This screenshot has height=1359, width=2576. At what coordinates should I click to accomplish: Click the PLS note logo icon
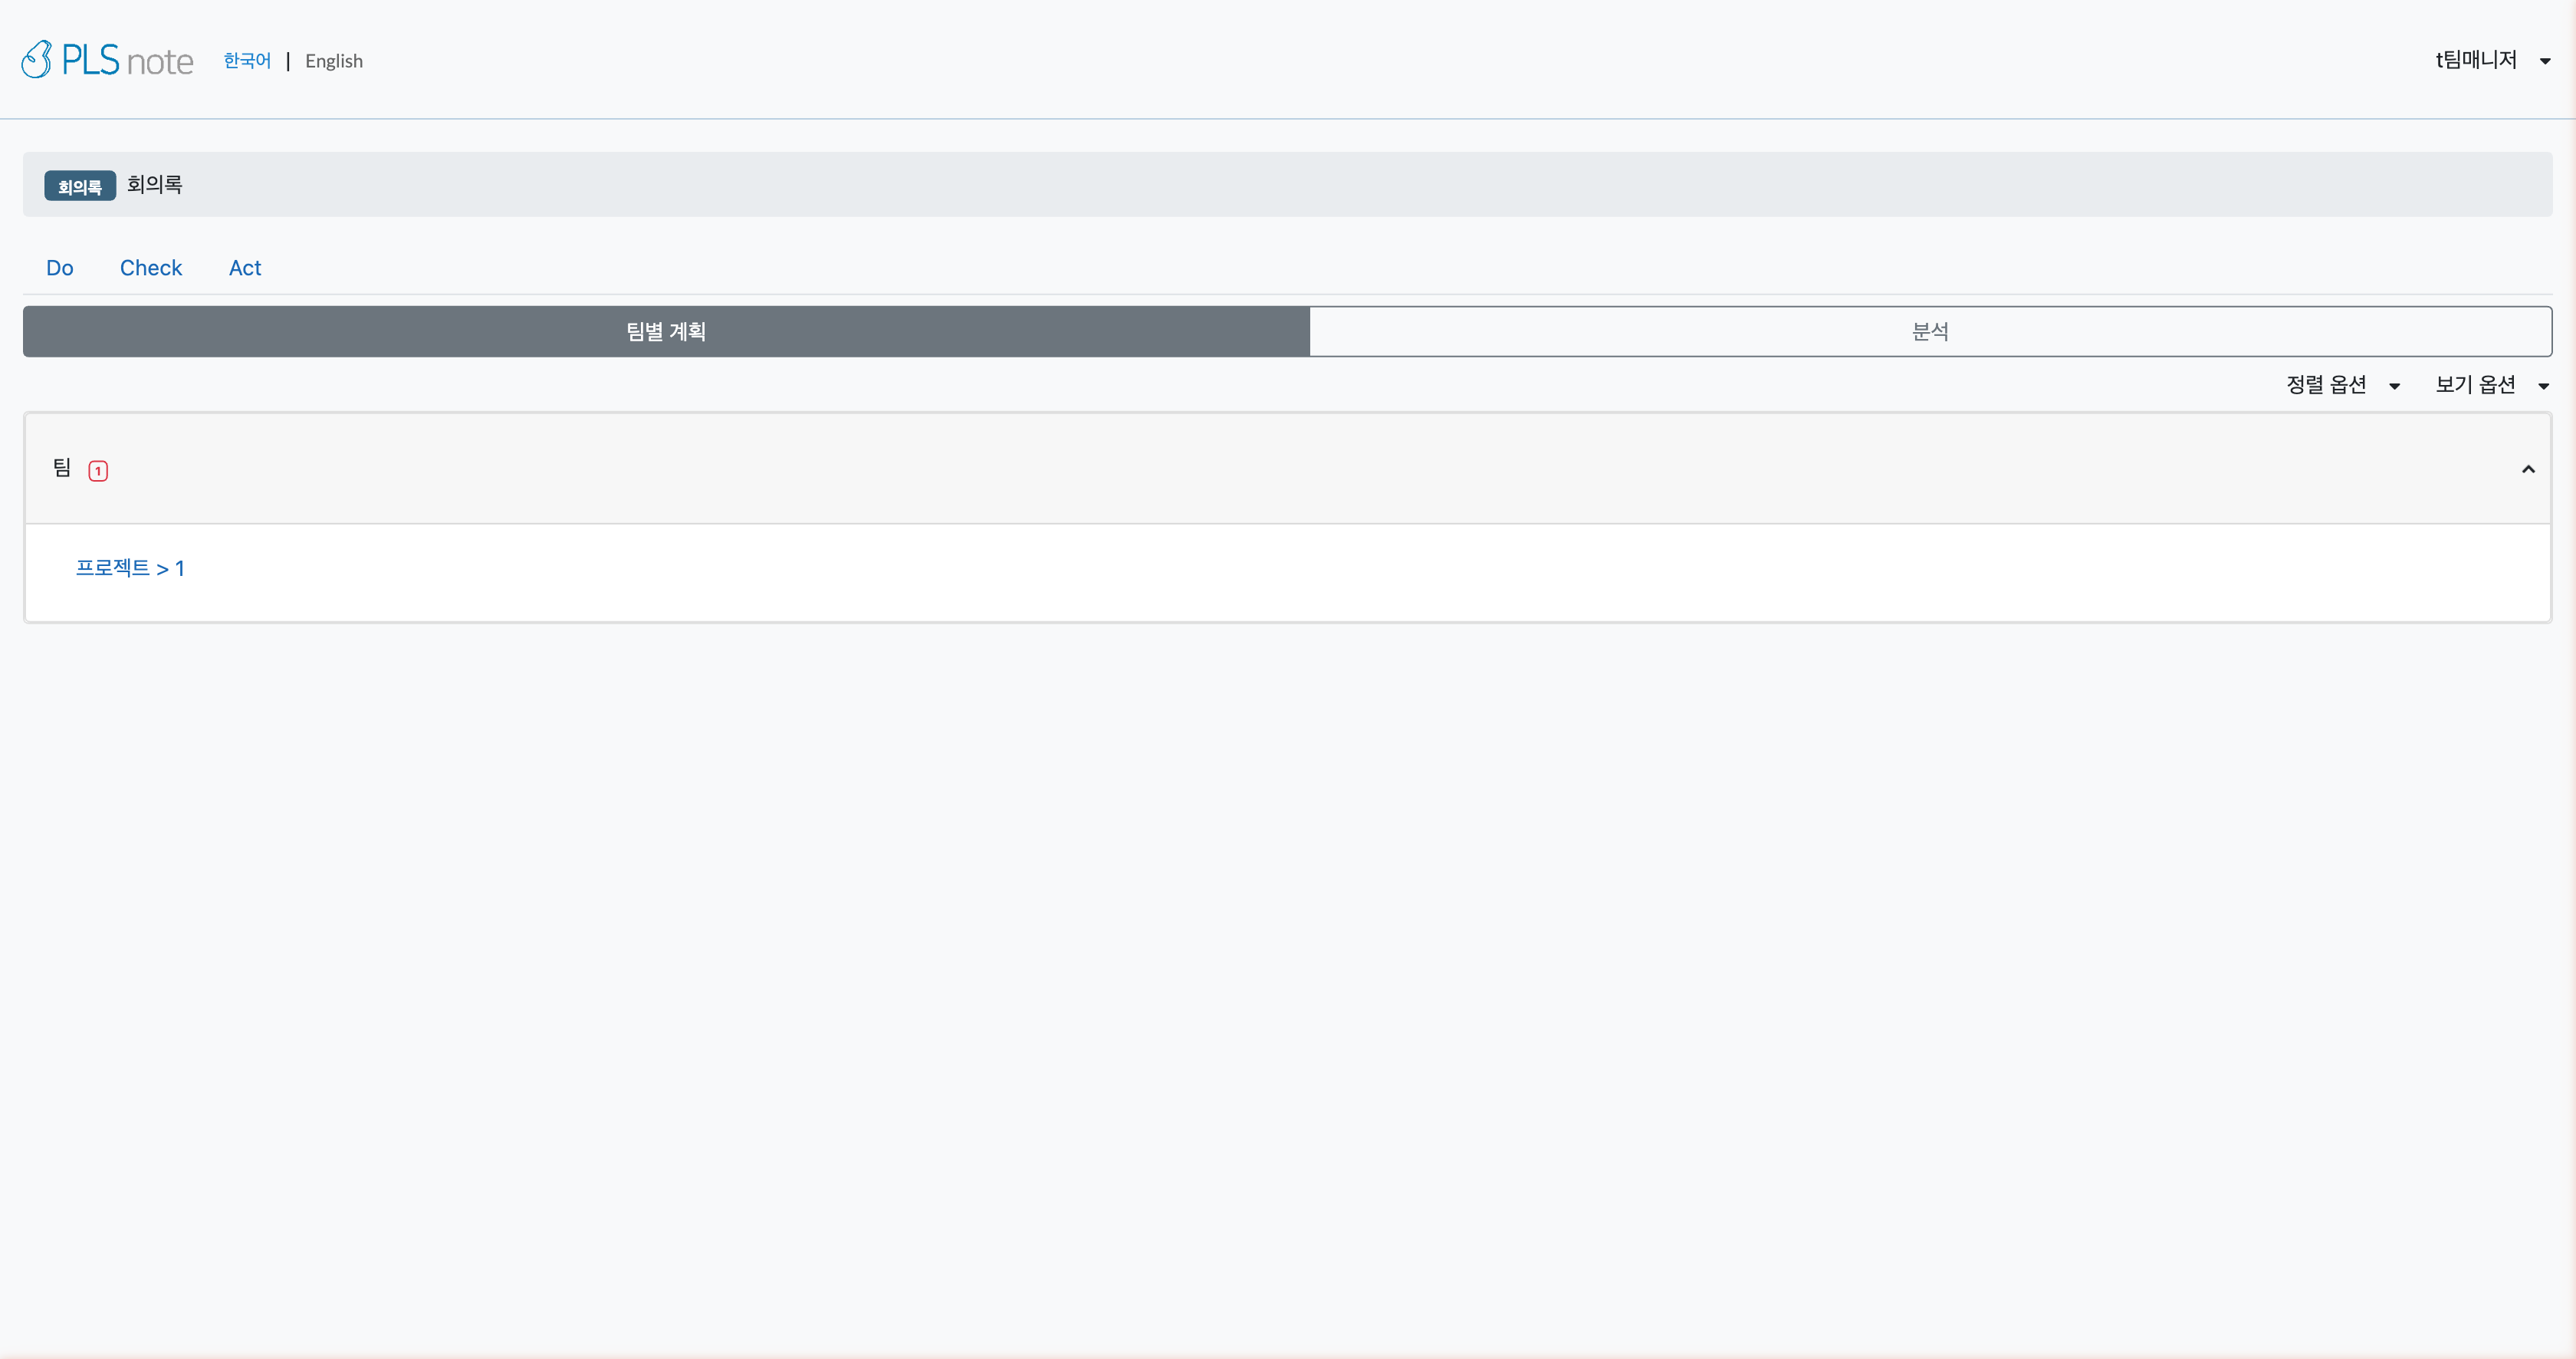[x=36, y=60]
